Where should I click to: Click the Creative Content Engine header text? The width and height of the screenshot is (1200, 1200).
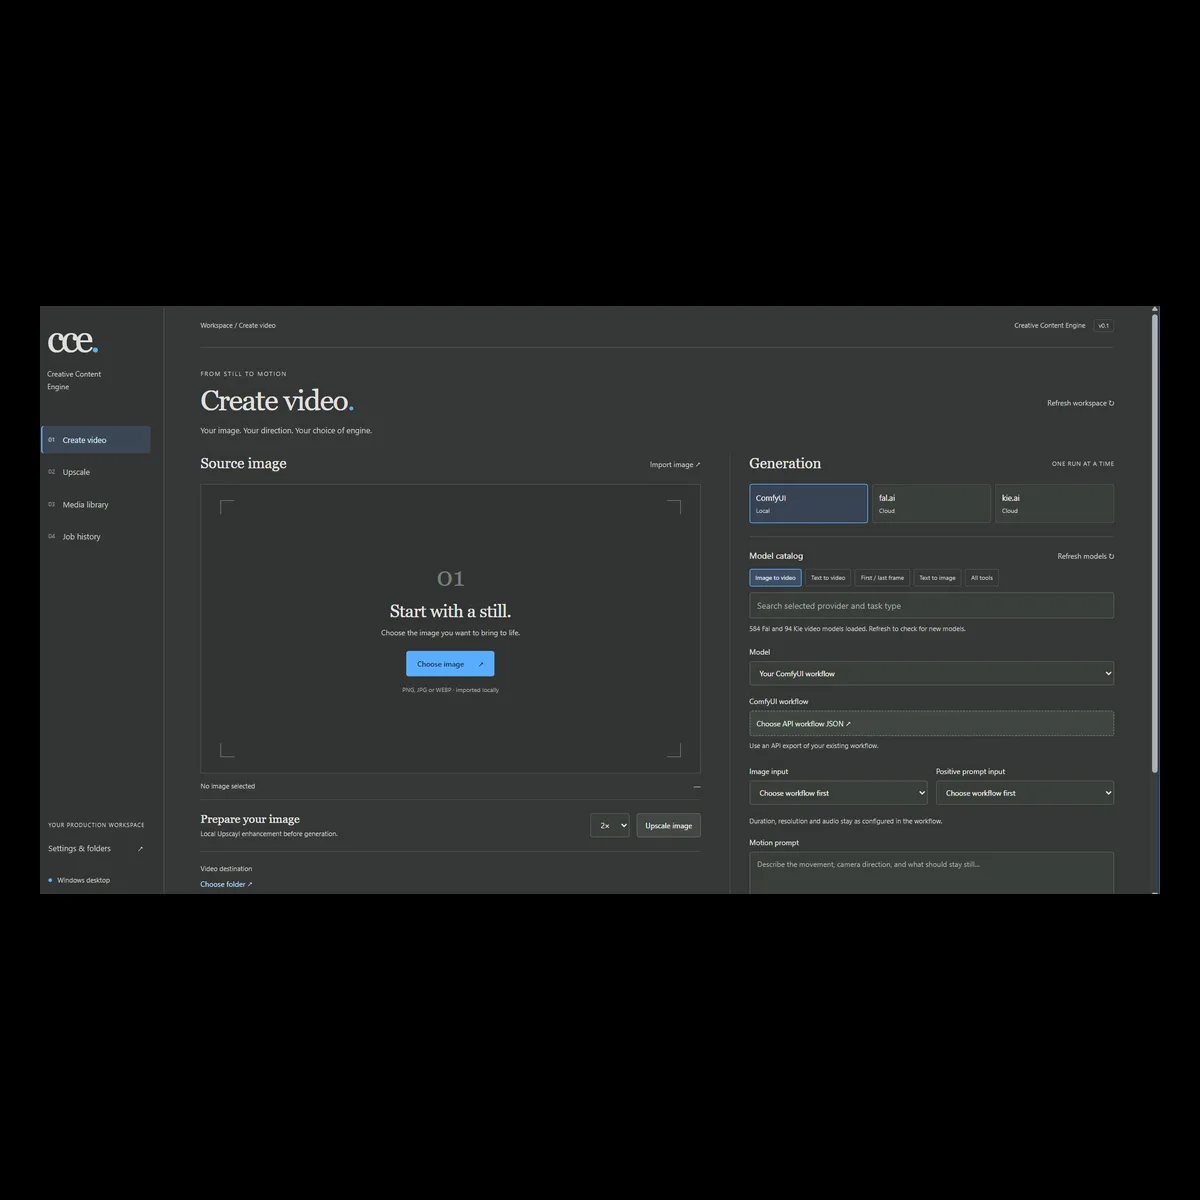click(x=1050, y=326)
